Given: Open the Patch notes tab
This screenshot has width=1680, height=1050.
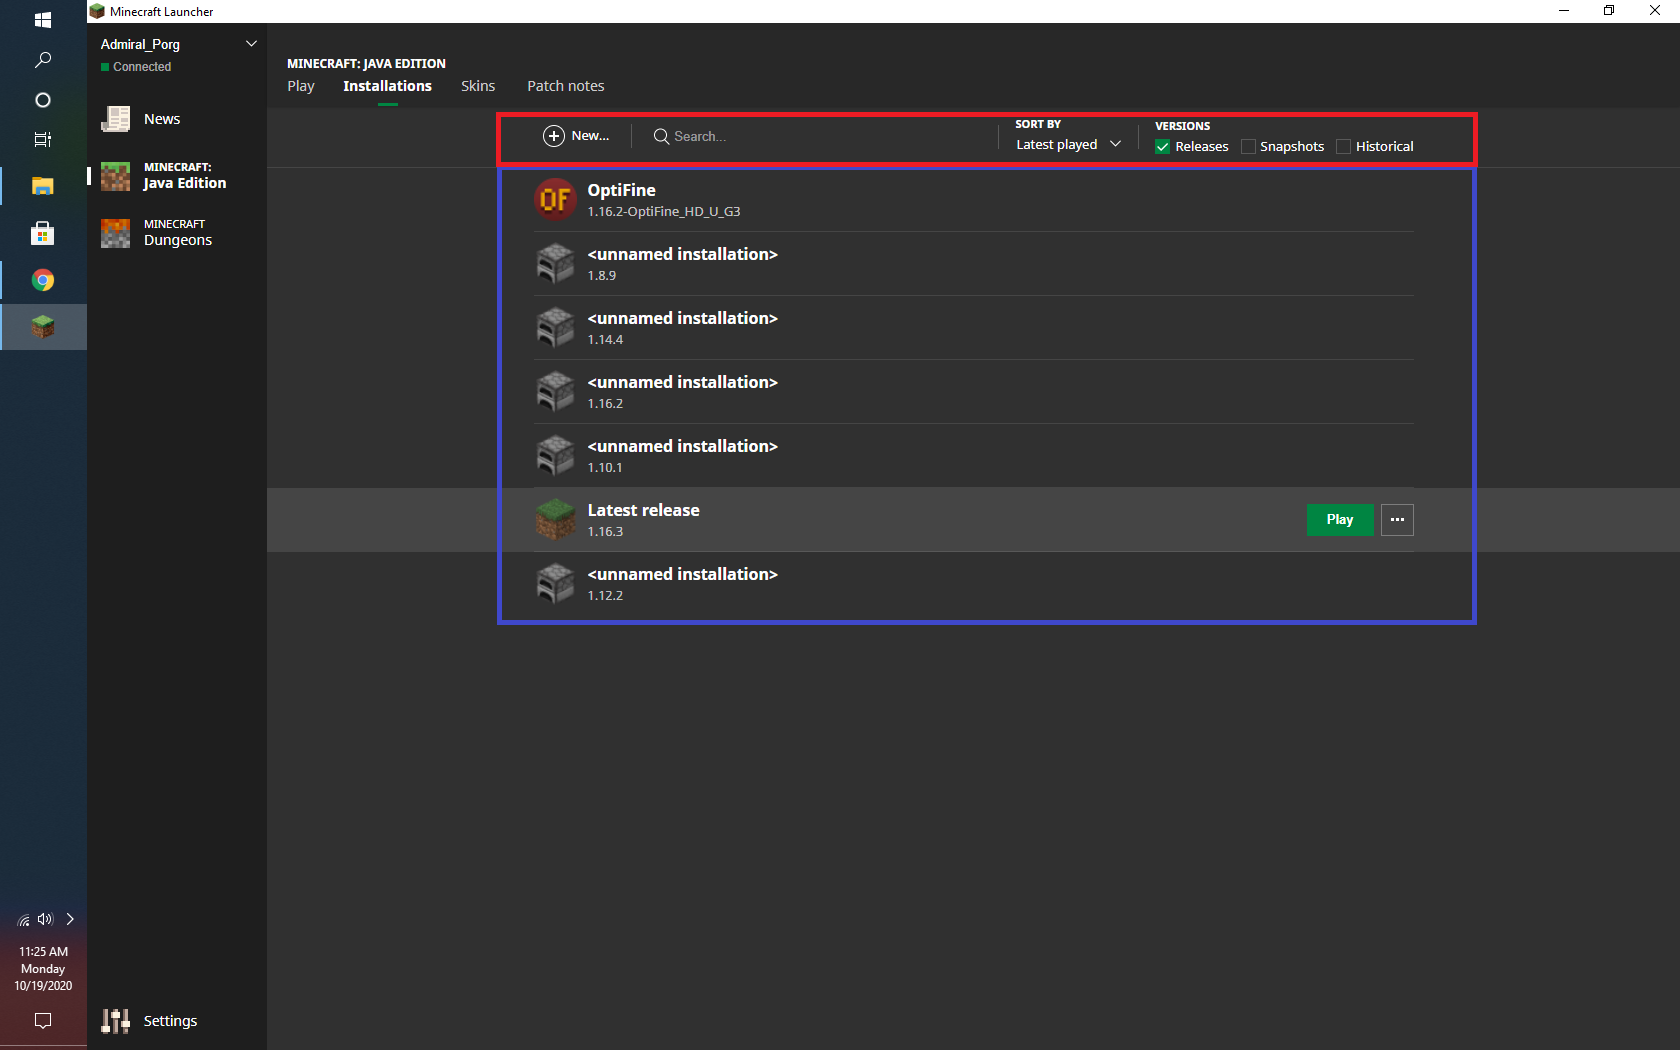Looking at the screenshot, I should pyautogui.click(x=565, y=86).
